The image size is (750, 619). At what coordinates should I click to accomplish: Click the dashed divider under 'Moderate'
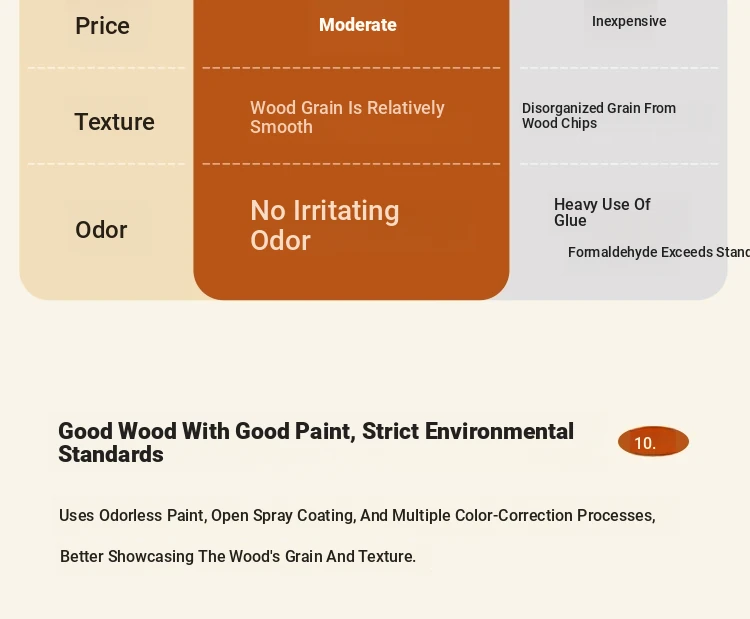[x=351, y=68]
